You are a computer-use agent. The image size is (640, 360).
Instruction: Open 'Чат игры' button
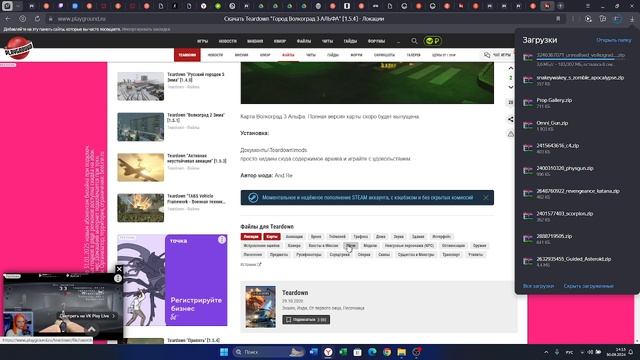[x=497, y=55]
